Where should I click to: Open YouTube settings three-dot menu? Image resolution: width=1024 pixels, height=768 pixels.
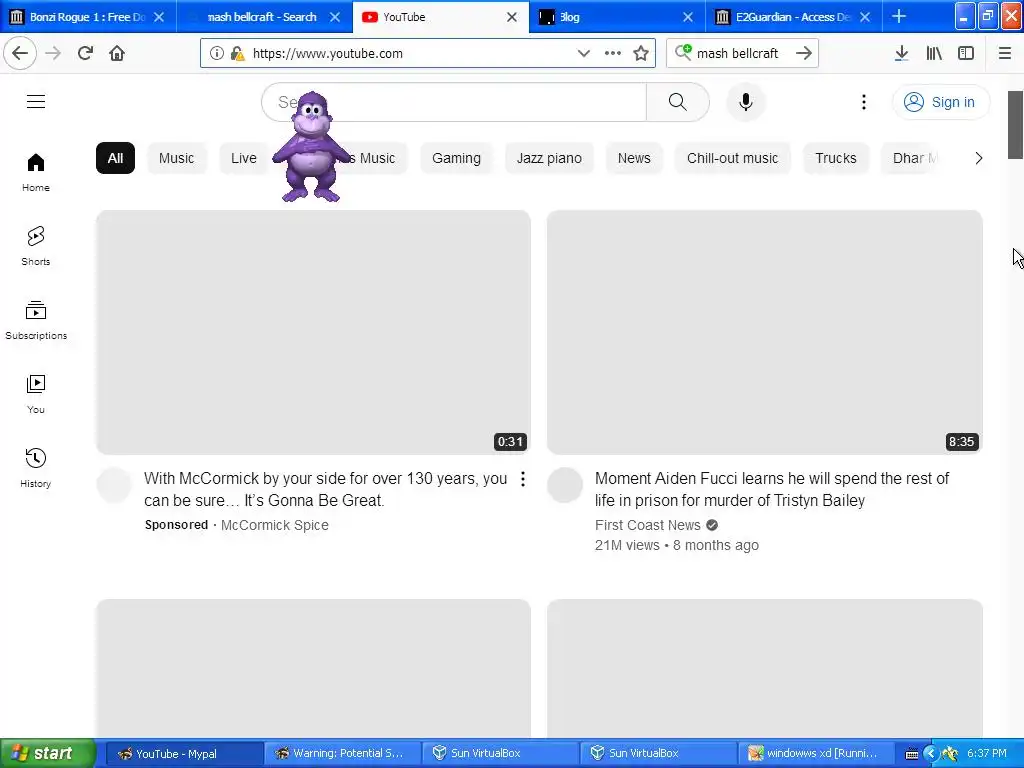click(x=863, y=102)
